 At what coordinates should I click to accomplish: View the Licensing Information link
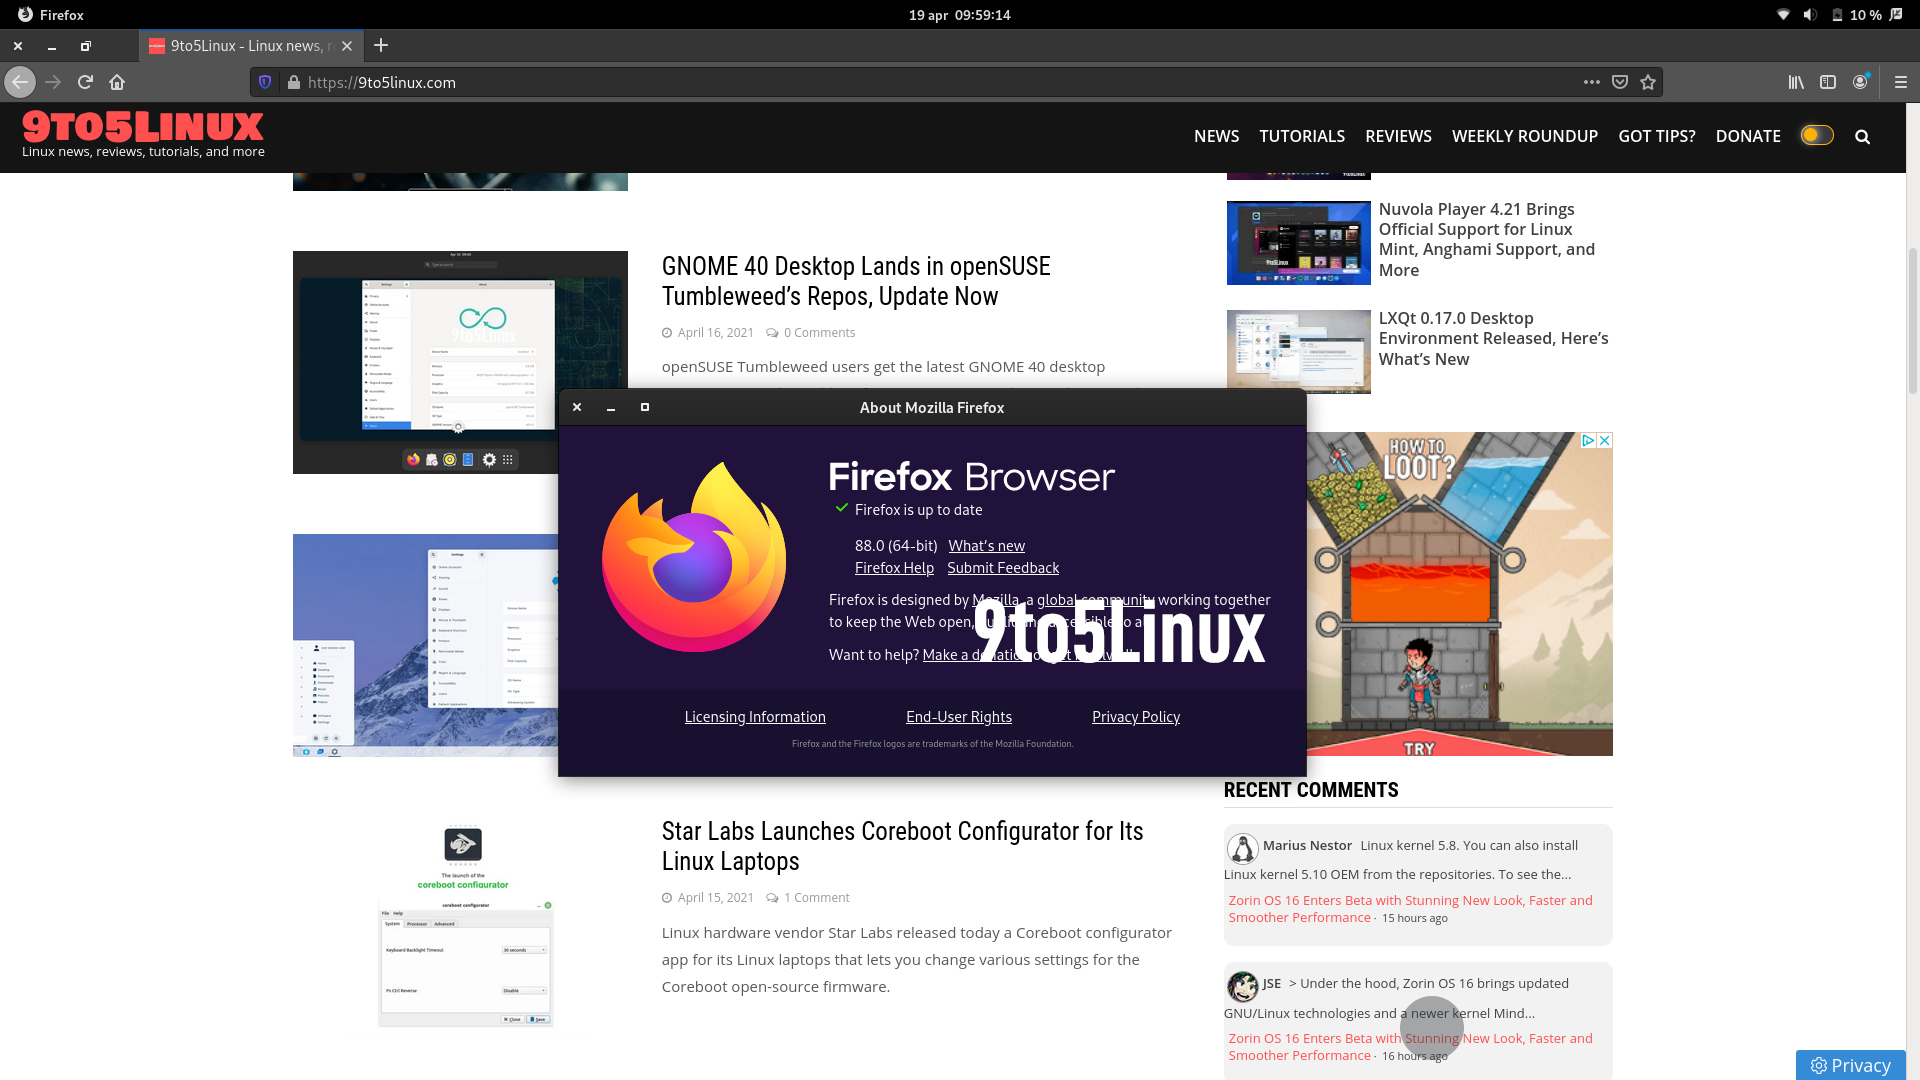click(755, 716)
